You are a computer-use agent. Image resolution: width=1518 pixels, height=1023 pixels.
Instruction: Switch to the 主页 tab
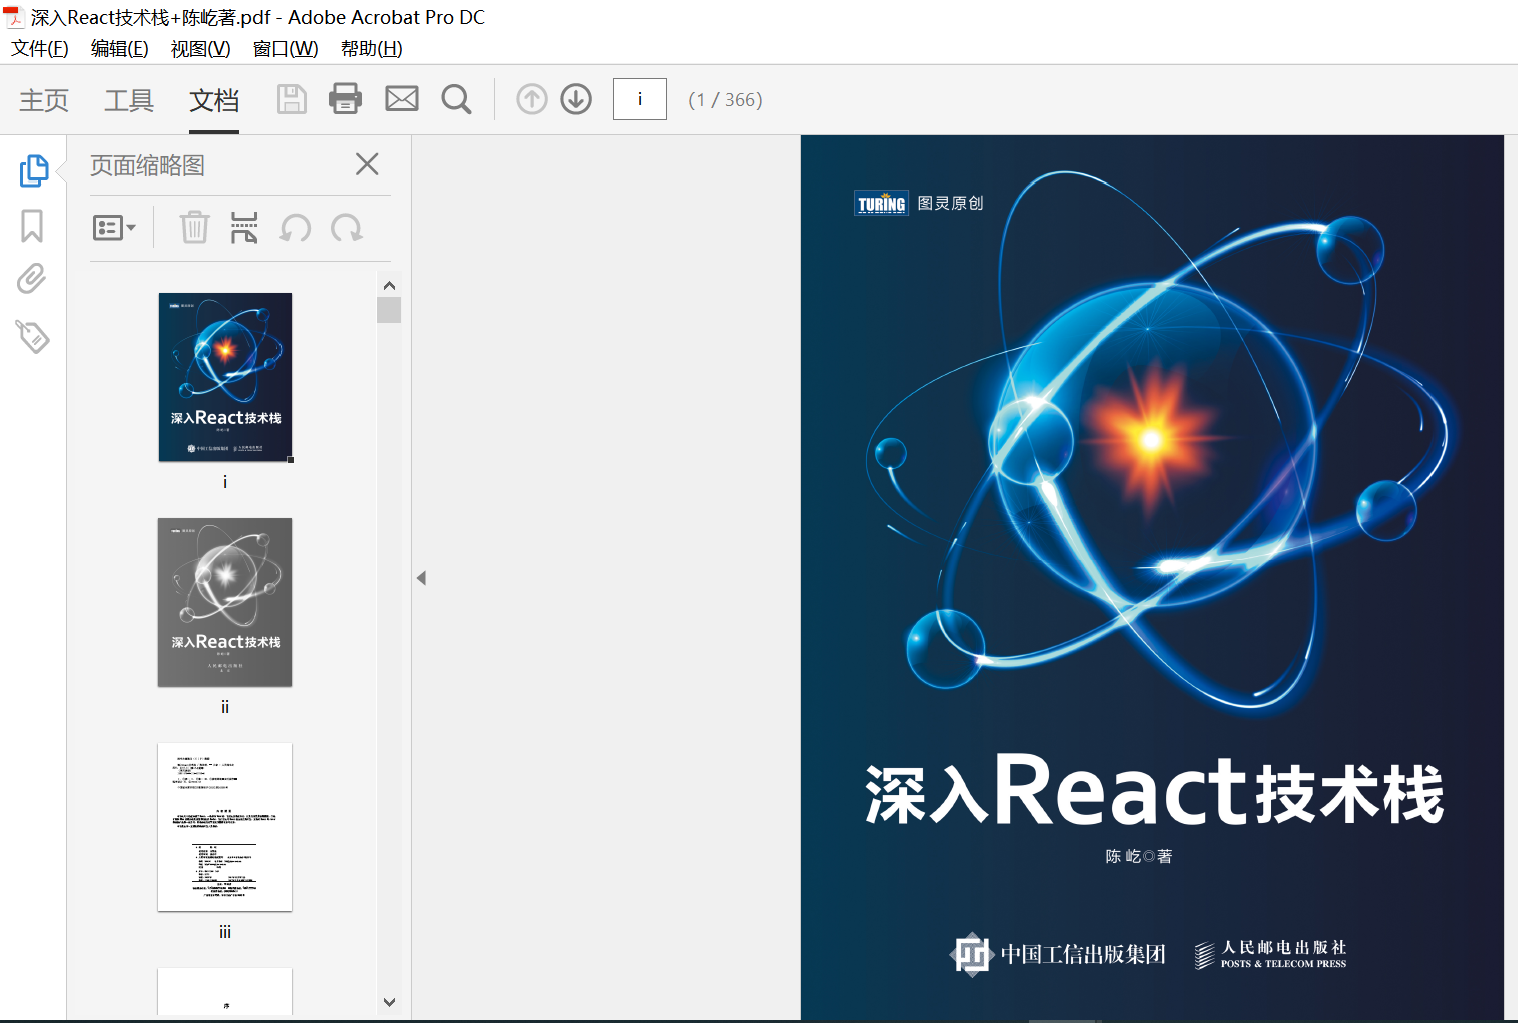(44, 100)
